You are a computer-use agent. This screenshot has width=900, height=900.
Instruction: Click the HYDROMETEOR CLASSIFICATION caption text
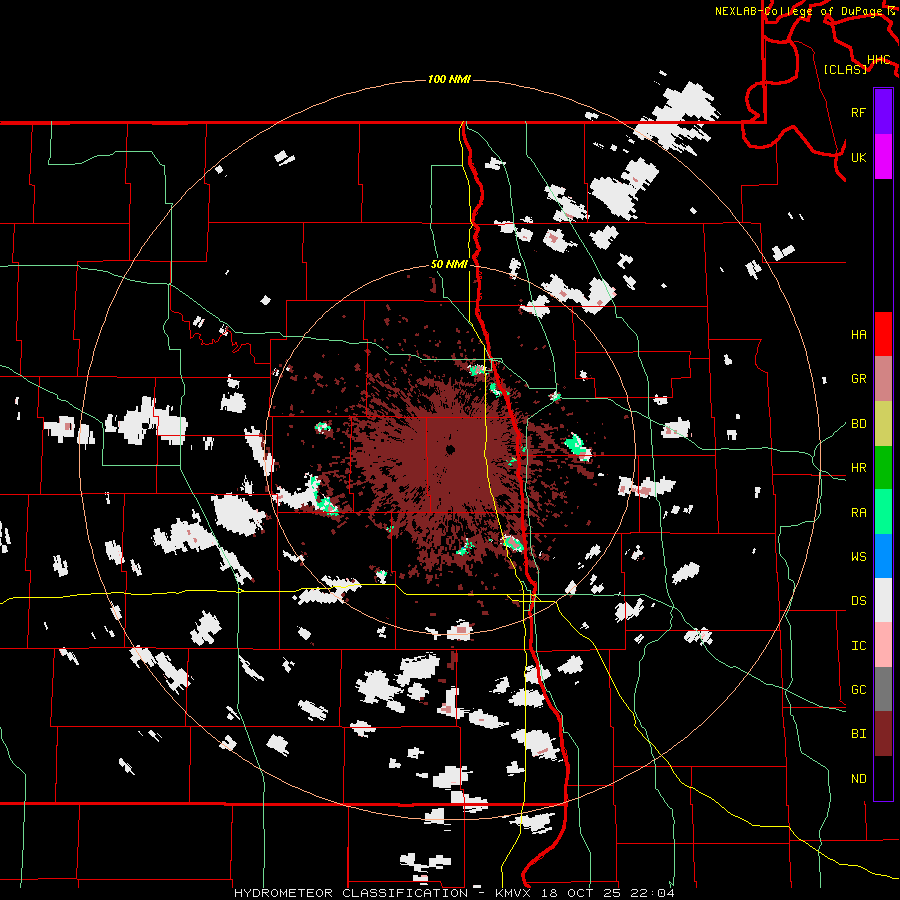click(x=351, y=893)
